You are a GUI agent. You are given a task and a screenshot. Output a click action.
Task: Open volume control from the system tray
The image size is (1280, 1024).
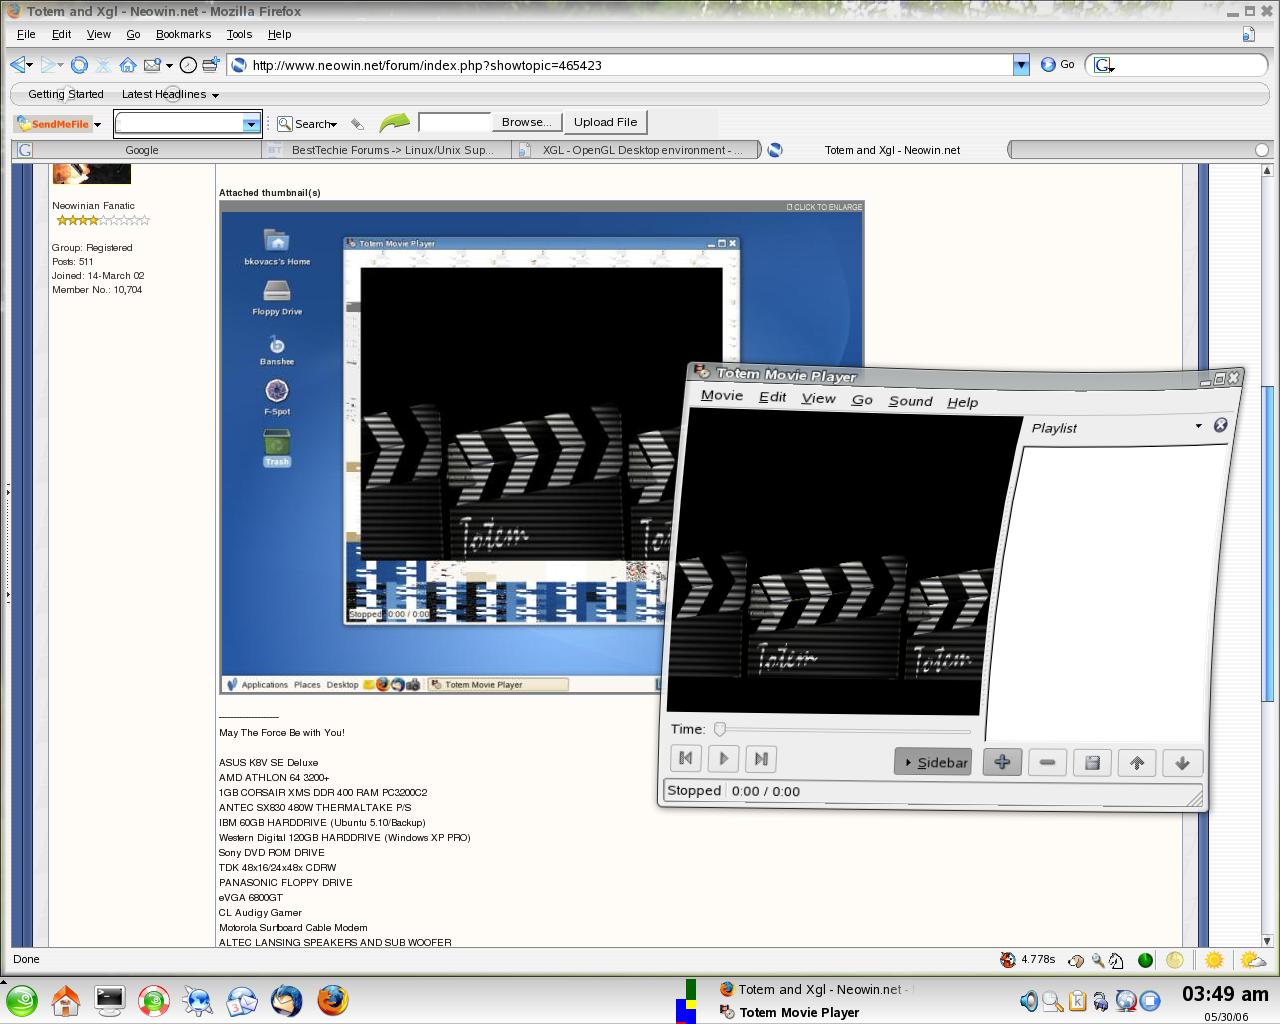pos(1028,999)
